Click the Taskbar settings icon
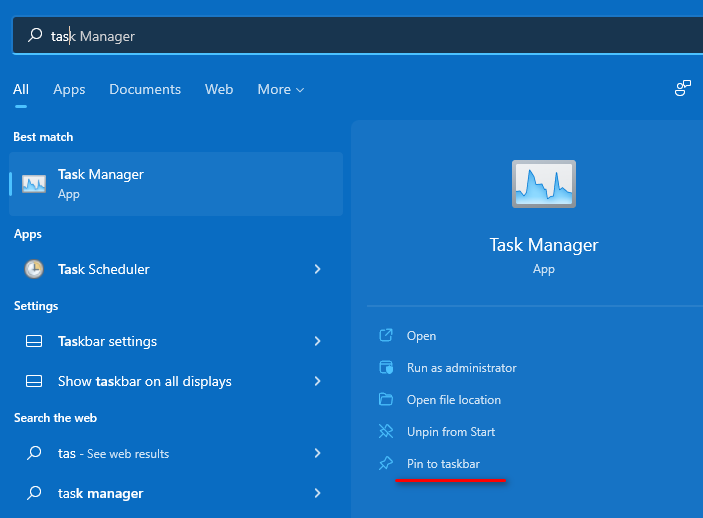 click(x=34, y=341)
